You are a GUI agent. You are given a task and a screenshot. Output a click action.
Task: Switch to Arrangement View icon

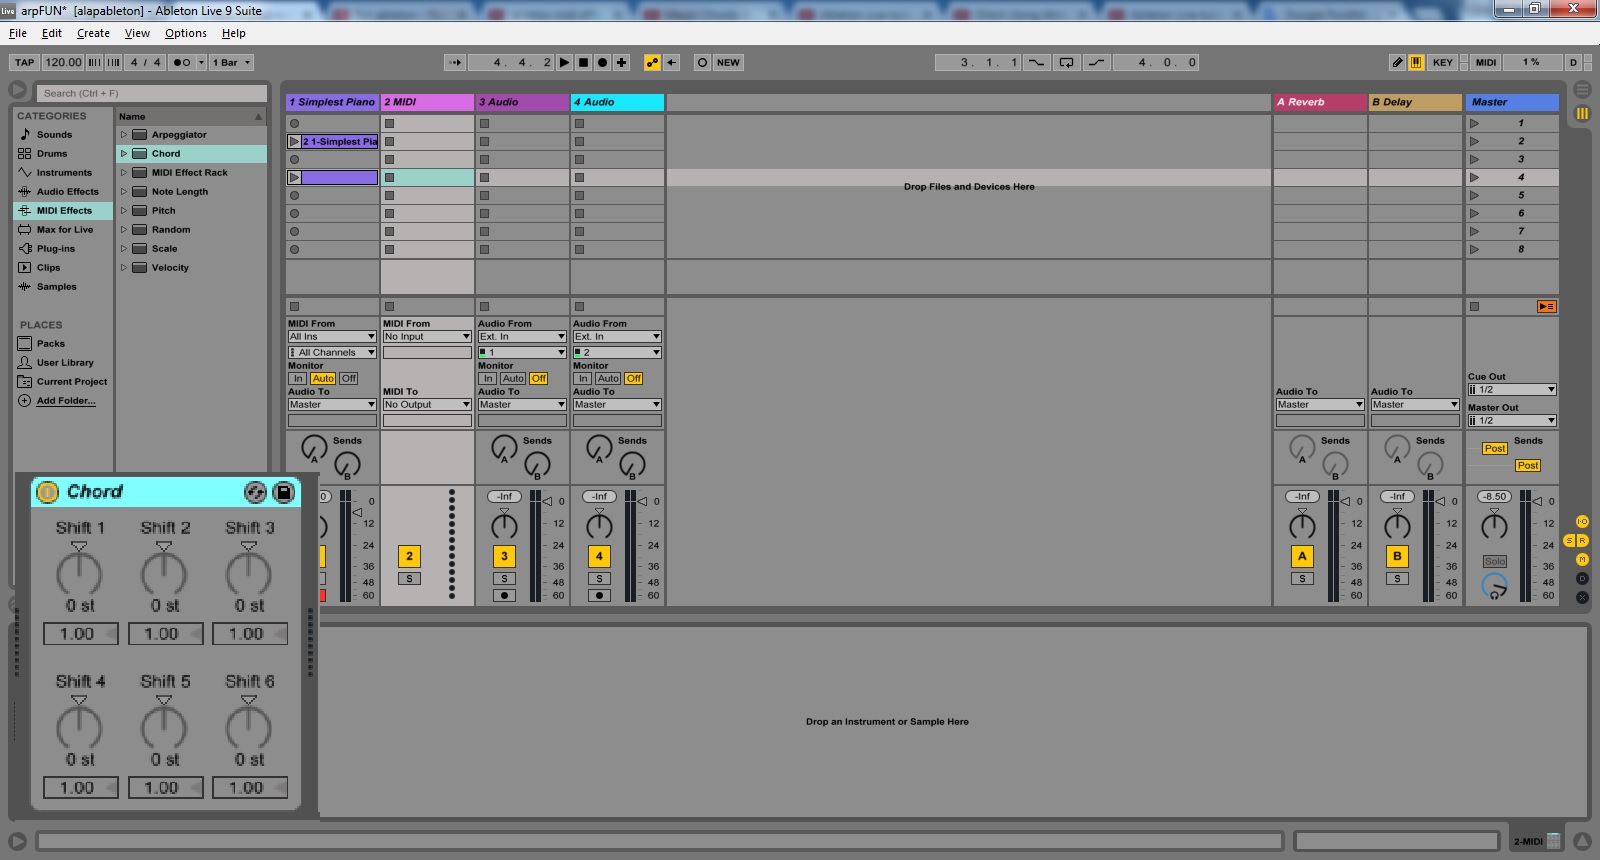point(1582,90)
